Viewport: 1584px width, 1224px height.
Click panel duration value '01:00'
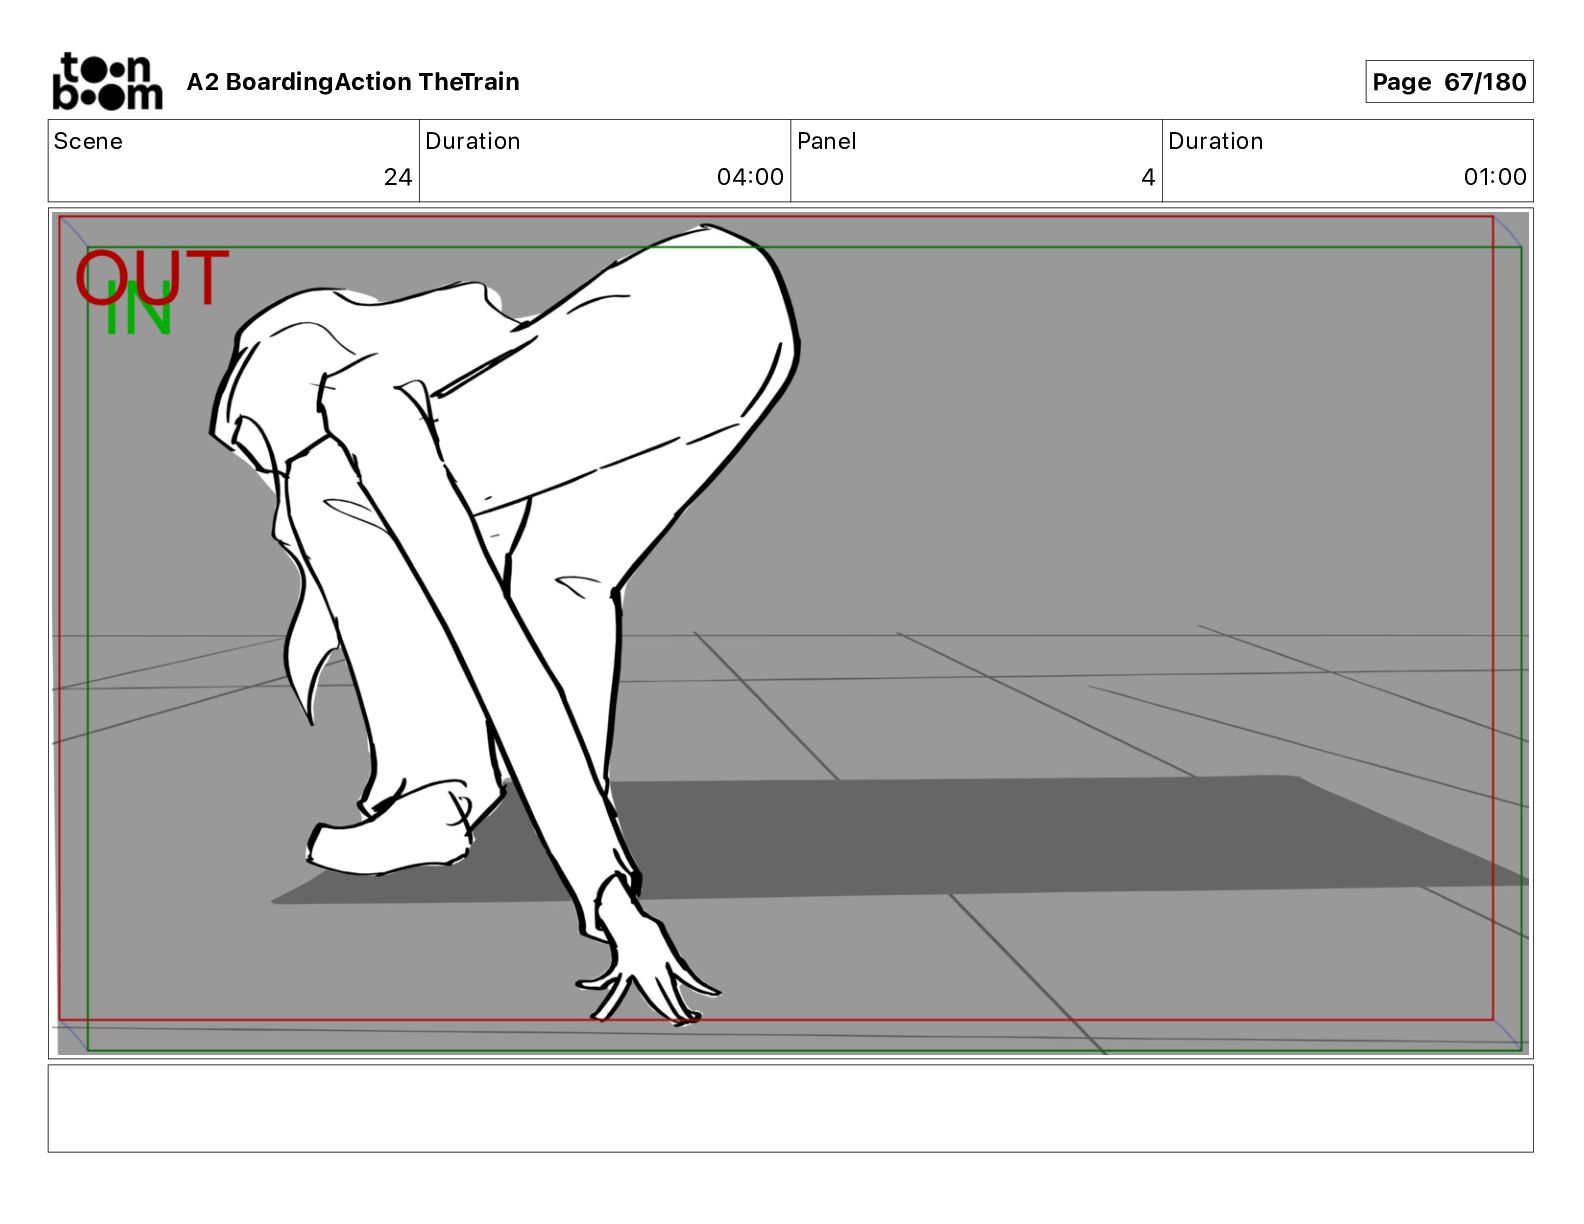click(1495, 177)
